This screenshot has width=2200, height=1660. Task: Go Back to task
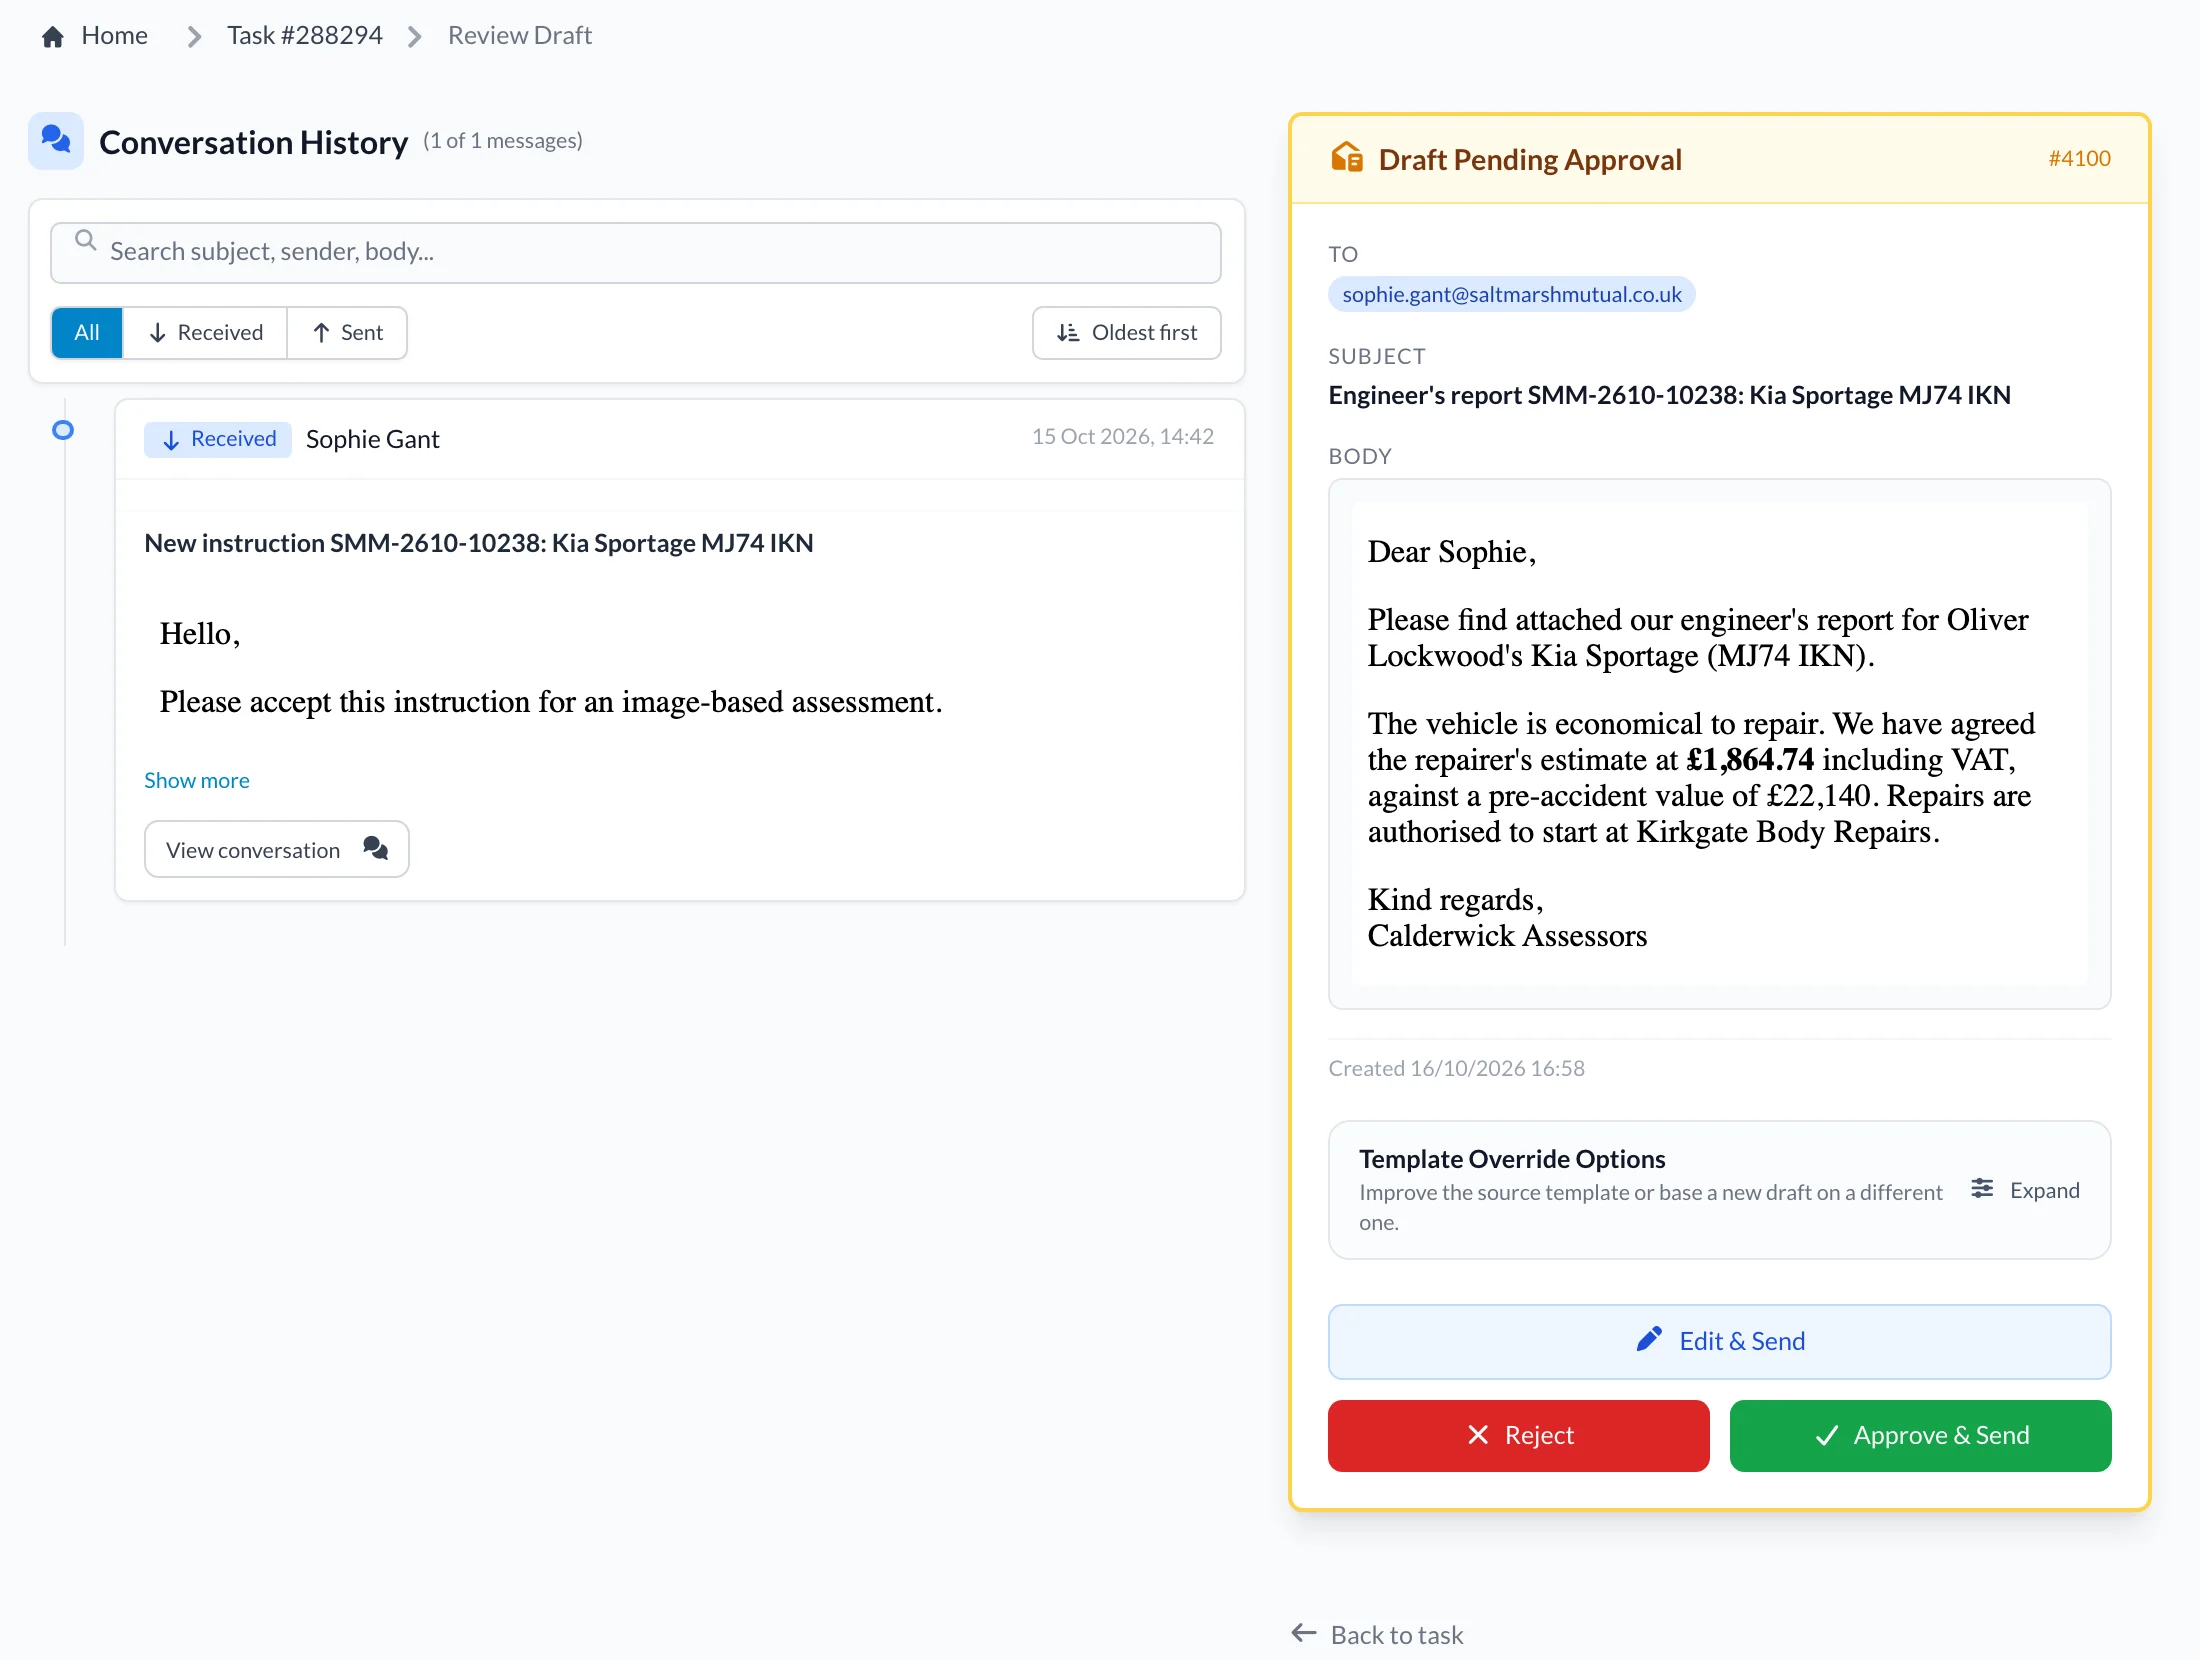click(x=1377, y=1634)
